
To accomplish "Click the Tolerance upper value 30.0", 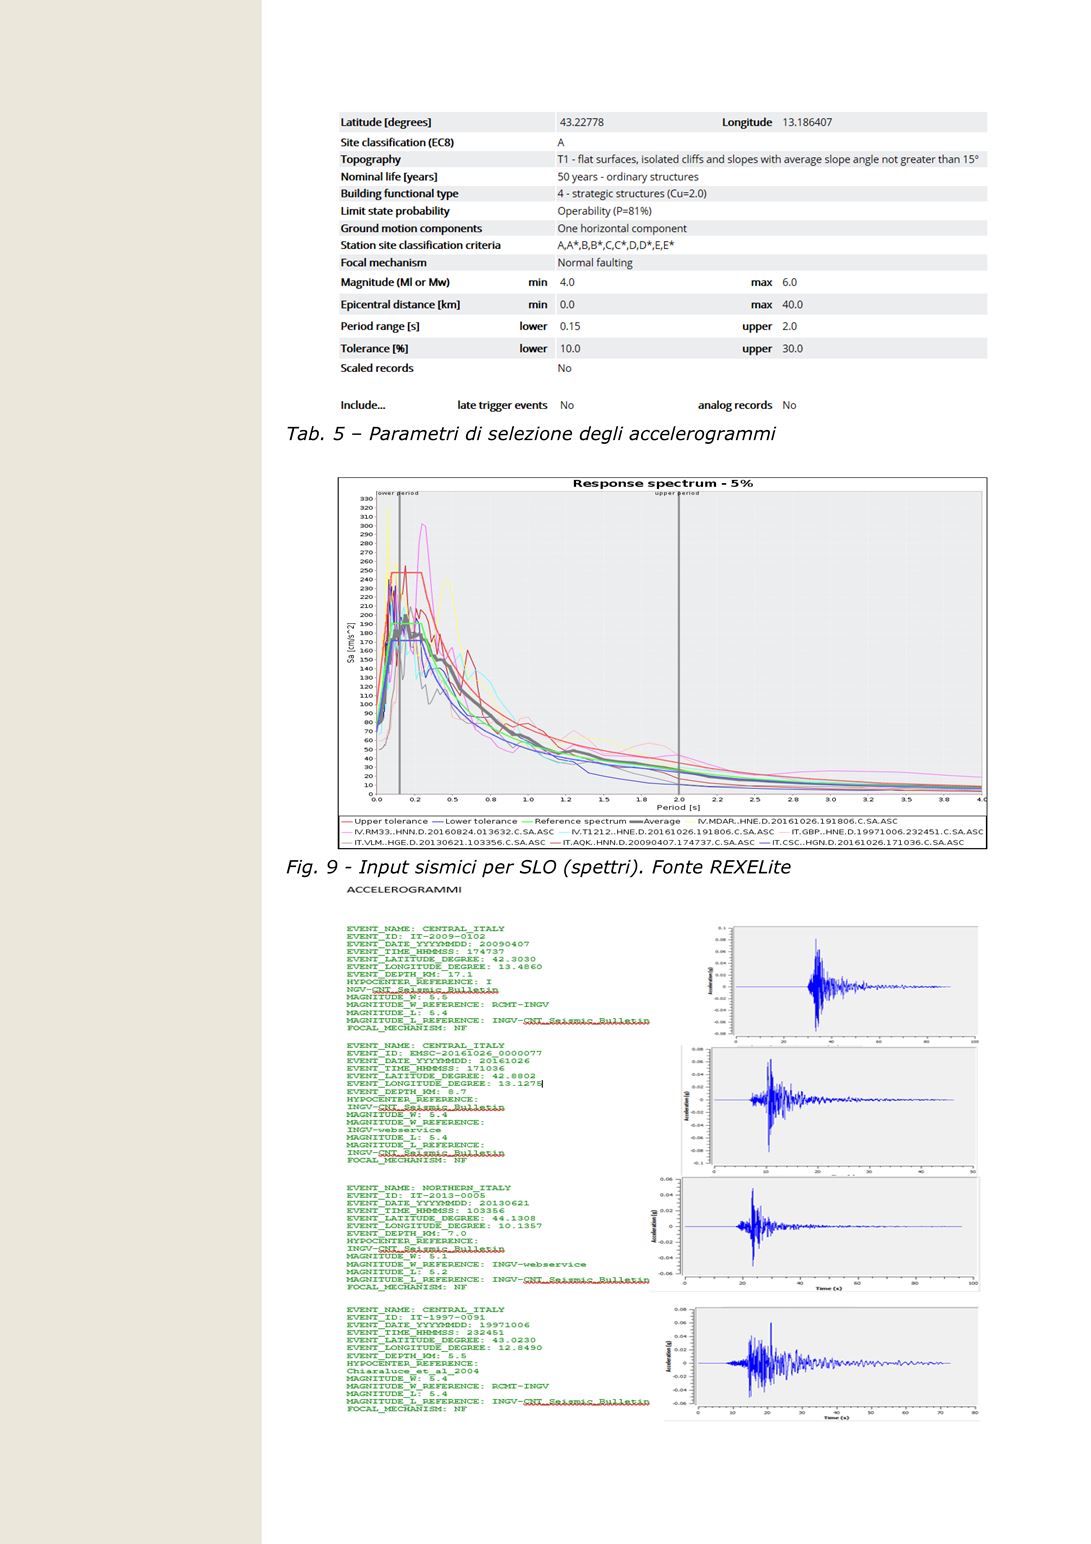I will point(792,349).
